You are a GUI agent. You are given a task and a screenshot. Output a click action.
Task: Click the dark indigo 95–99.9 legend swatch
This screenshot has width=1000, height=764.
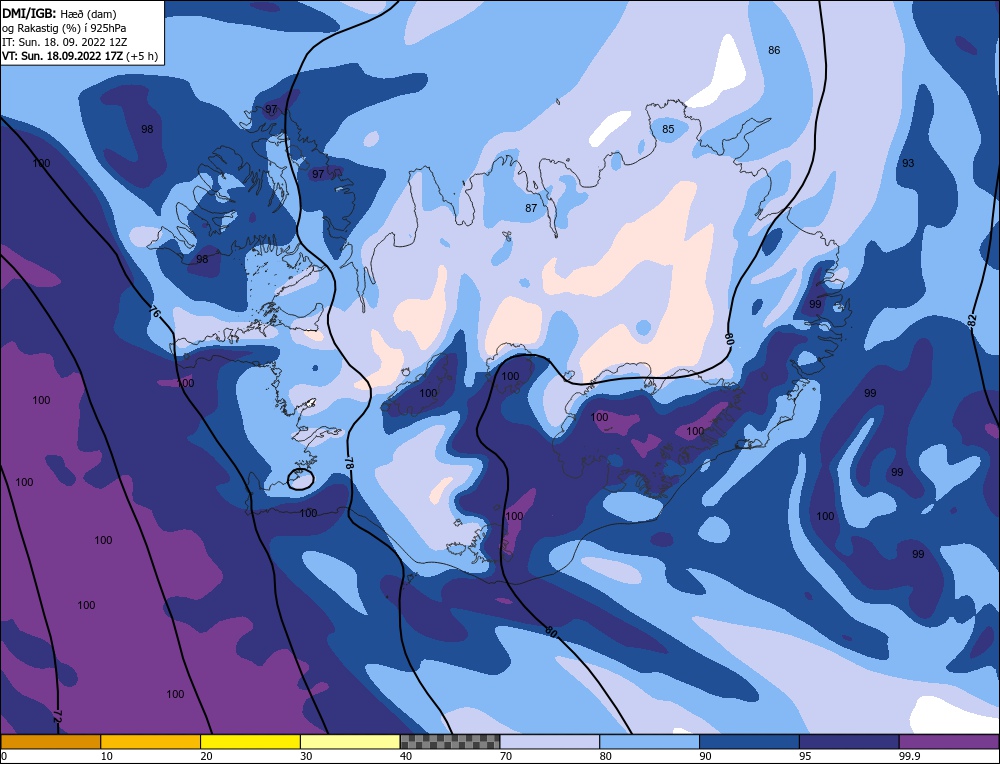click(849, 742)
